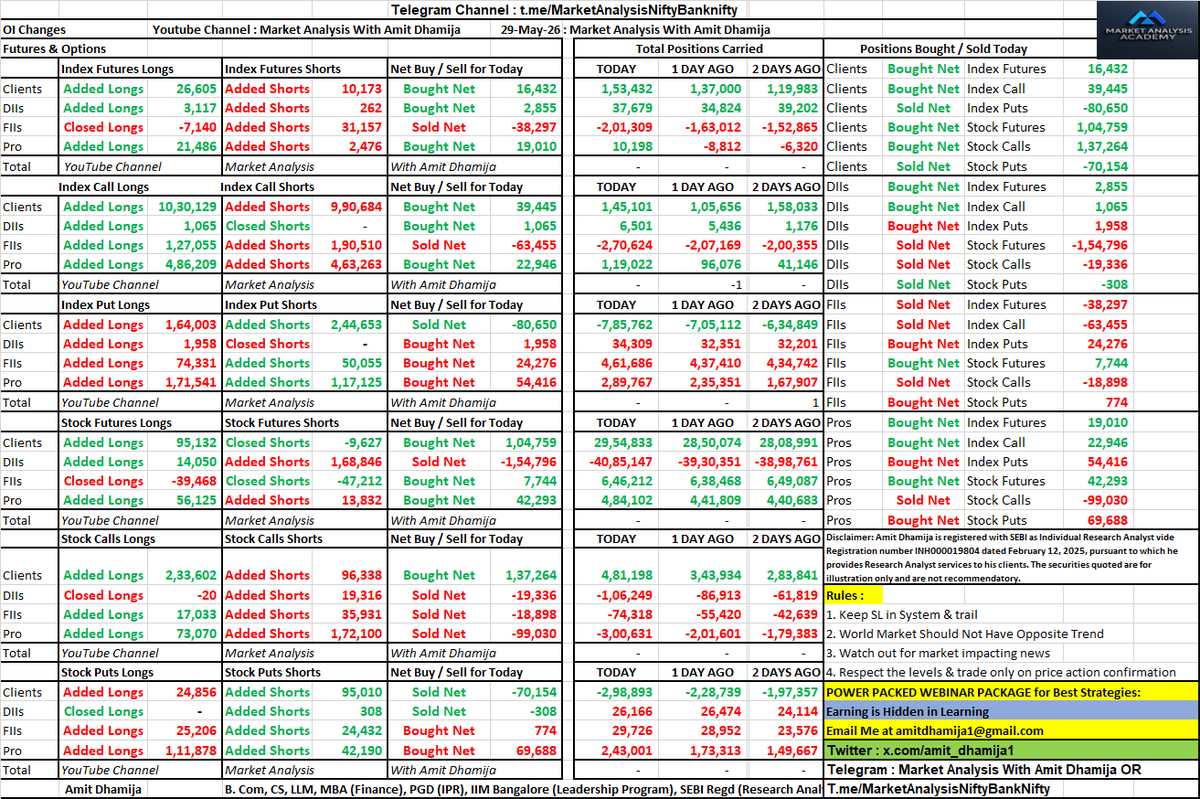Select the Rules : cell
The image size is (1200, 799).
pyautogui.click(x=855, y=595)
